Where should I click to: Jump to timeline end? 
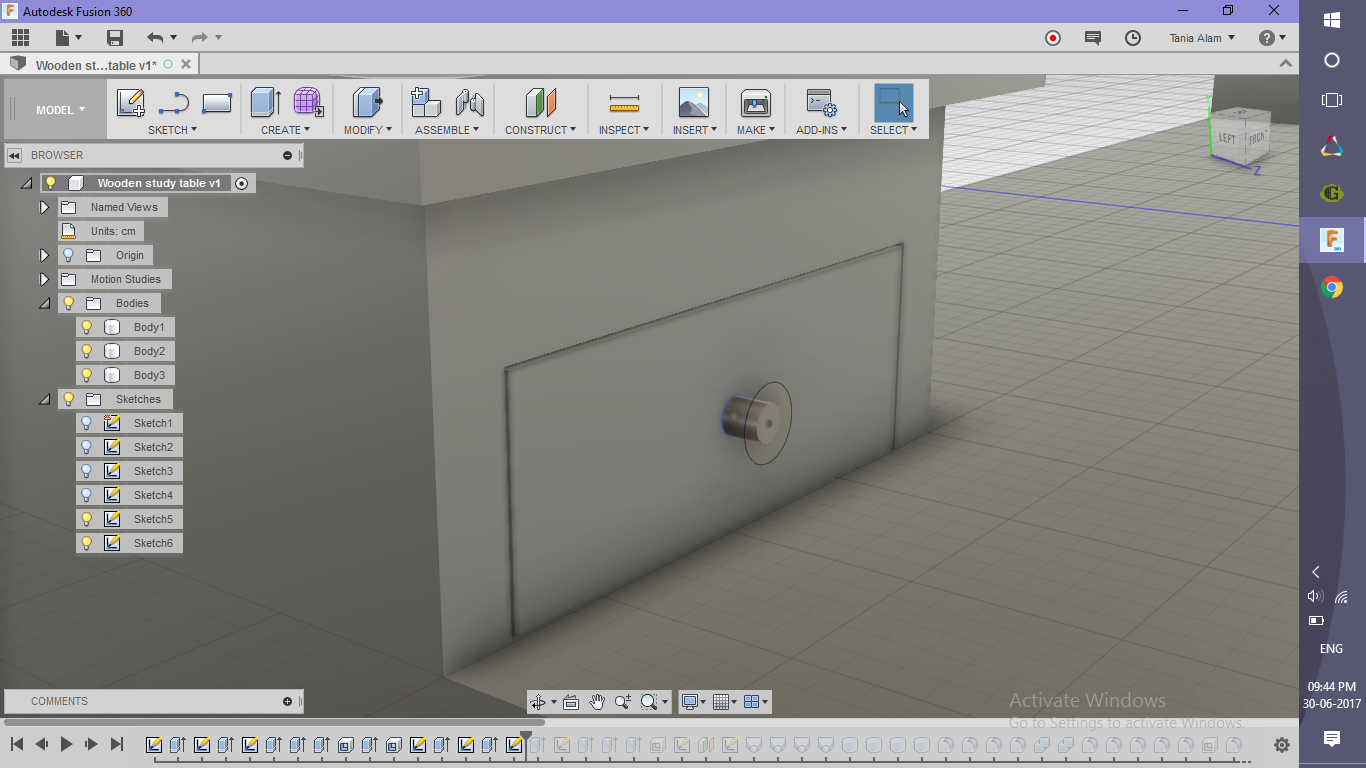[117, 744]
